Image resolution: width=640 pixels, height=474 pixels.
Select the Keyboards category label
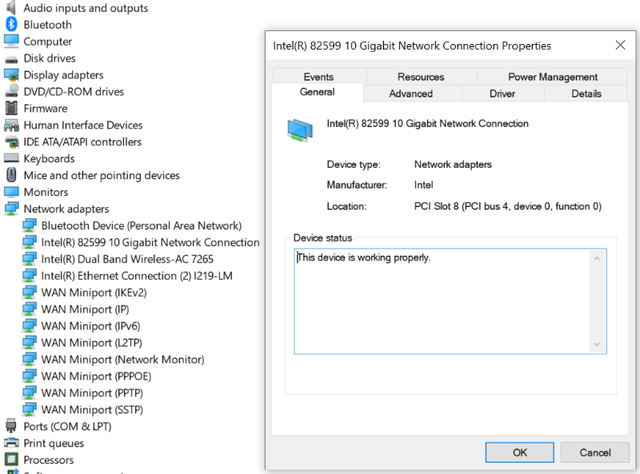click(x=49, y=158)
